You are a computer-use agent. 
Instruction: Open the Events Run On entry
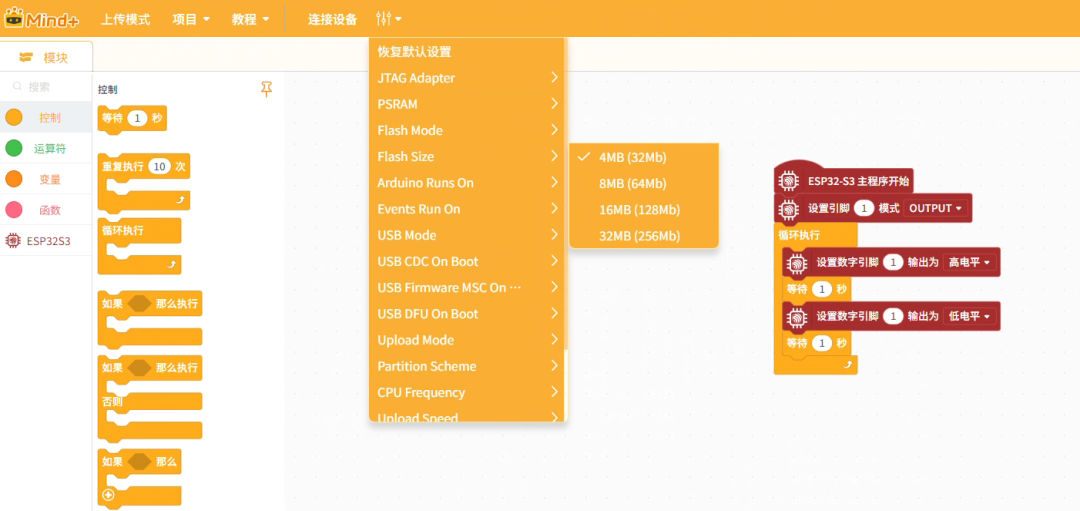468,209
